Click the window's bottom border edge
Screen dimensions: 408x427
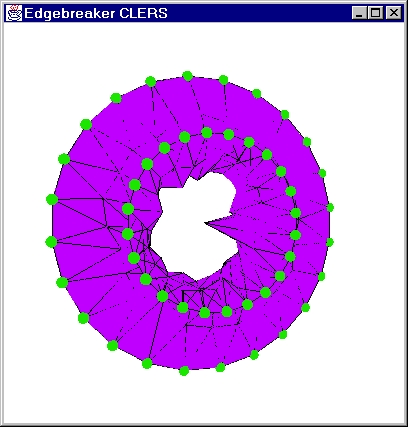(x=204, y=425)
